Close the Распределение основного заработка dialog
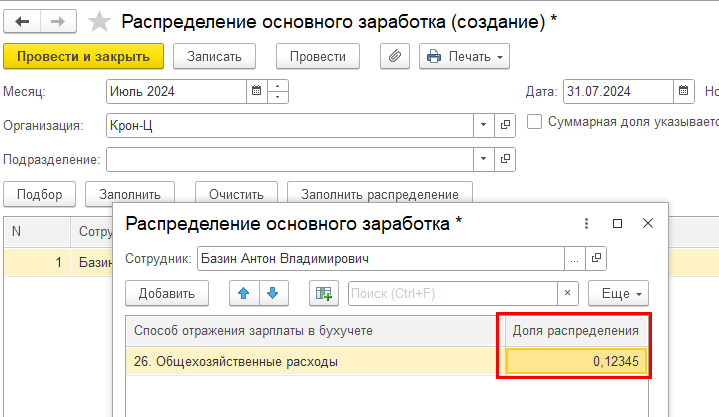This screenshot has height=417, width=719. pos(647,223)
